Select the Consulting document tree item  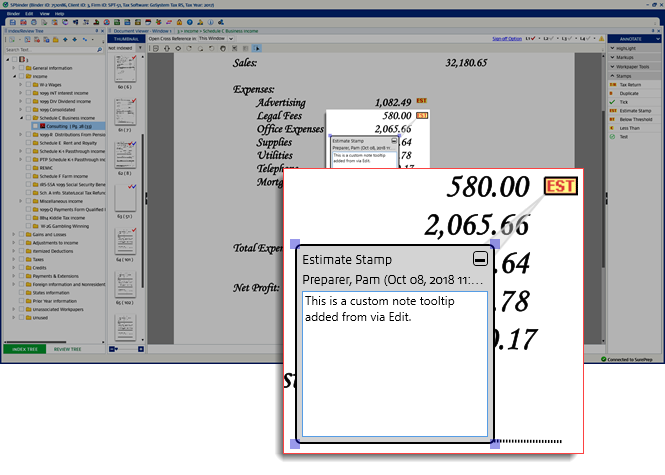[69, 126]
